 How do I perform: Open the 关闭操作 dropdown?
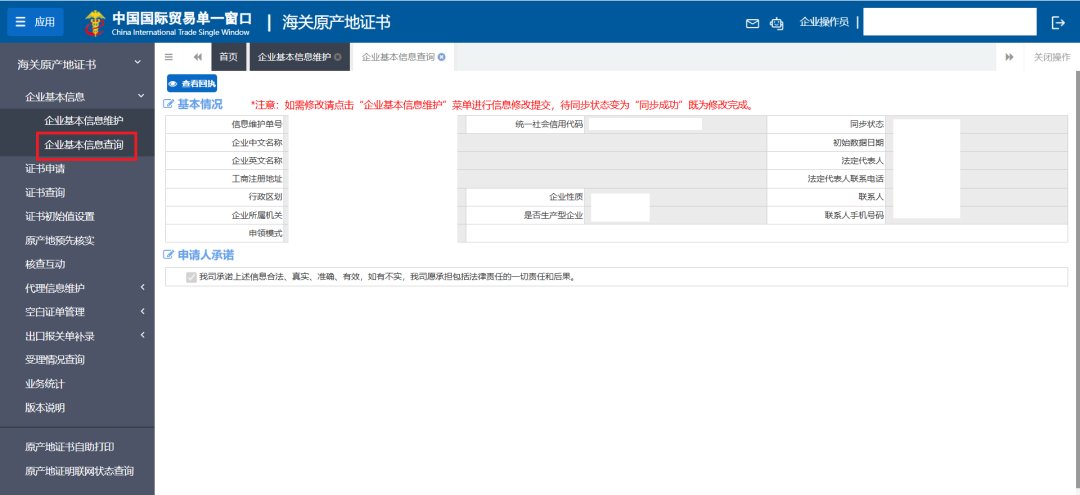1052,57
